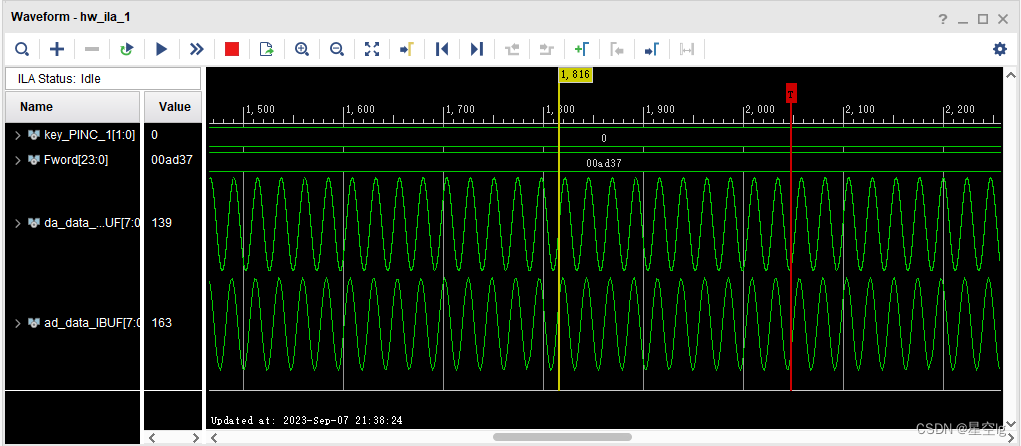This screenshot has height=446, width=1021.
Task: Jump to the next transition
Action: click(547, 49)
